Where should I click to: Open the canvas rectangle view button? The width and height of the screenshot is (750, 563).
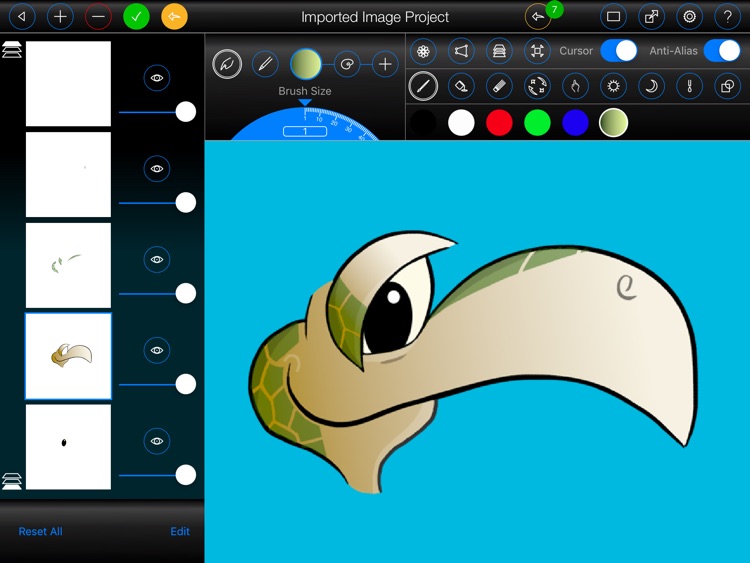click(x=613, y=17)
